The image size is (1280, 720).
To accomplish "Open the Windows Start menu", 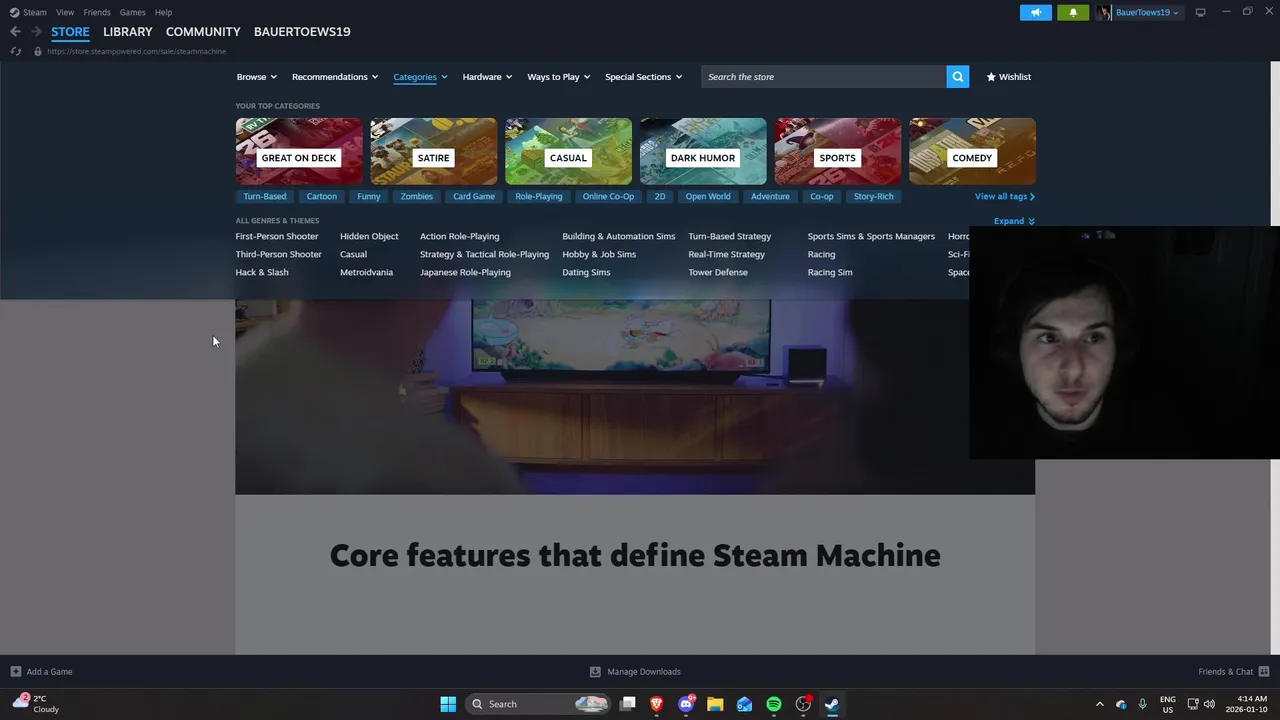I will tap(448, 704).
